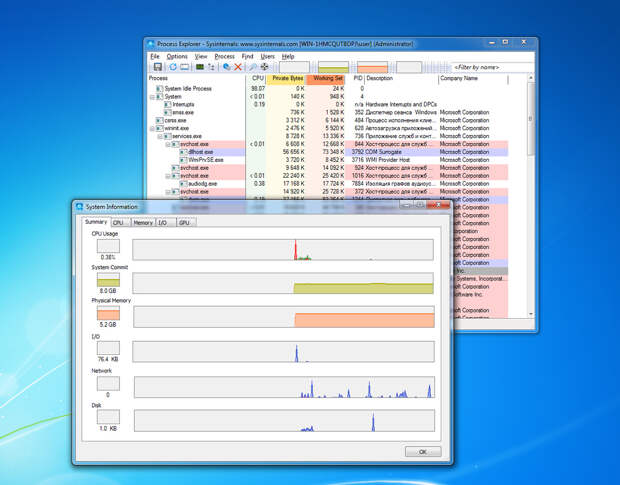
Task: Sort by the Description column header
Action: [401, 78]
